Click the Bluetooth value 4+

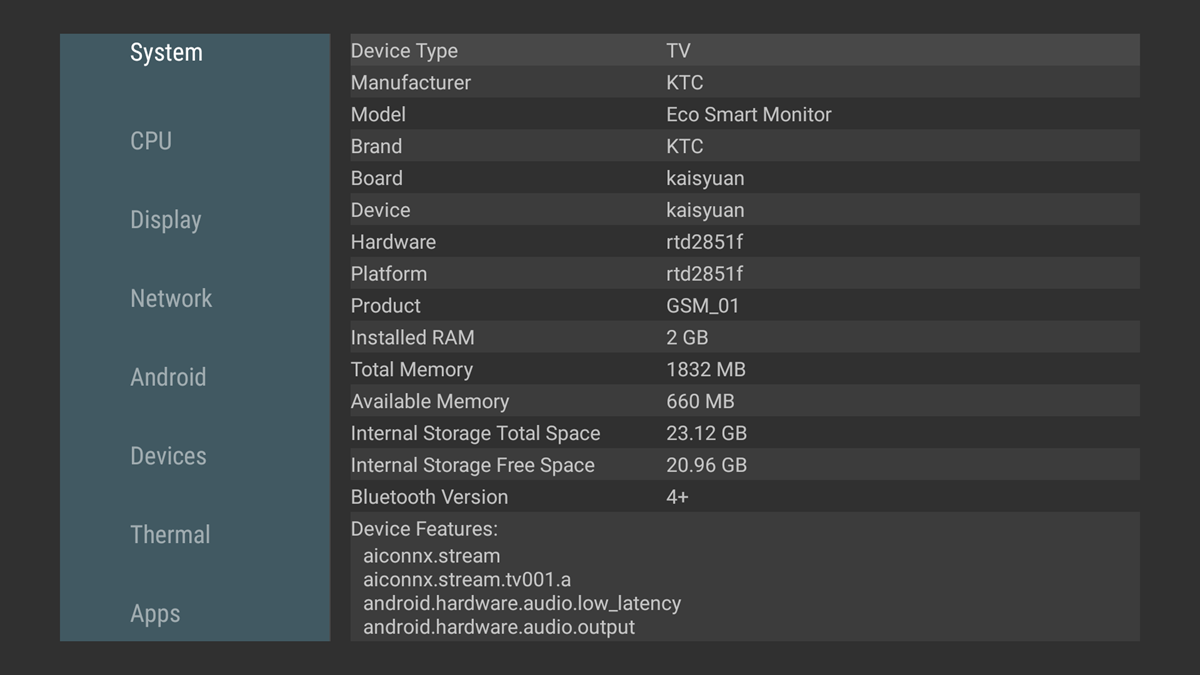(x=677, y=498)
